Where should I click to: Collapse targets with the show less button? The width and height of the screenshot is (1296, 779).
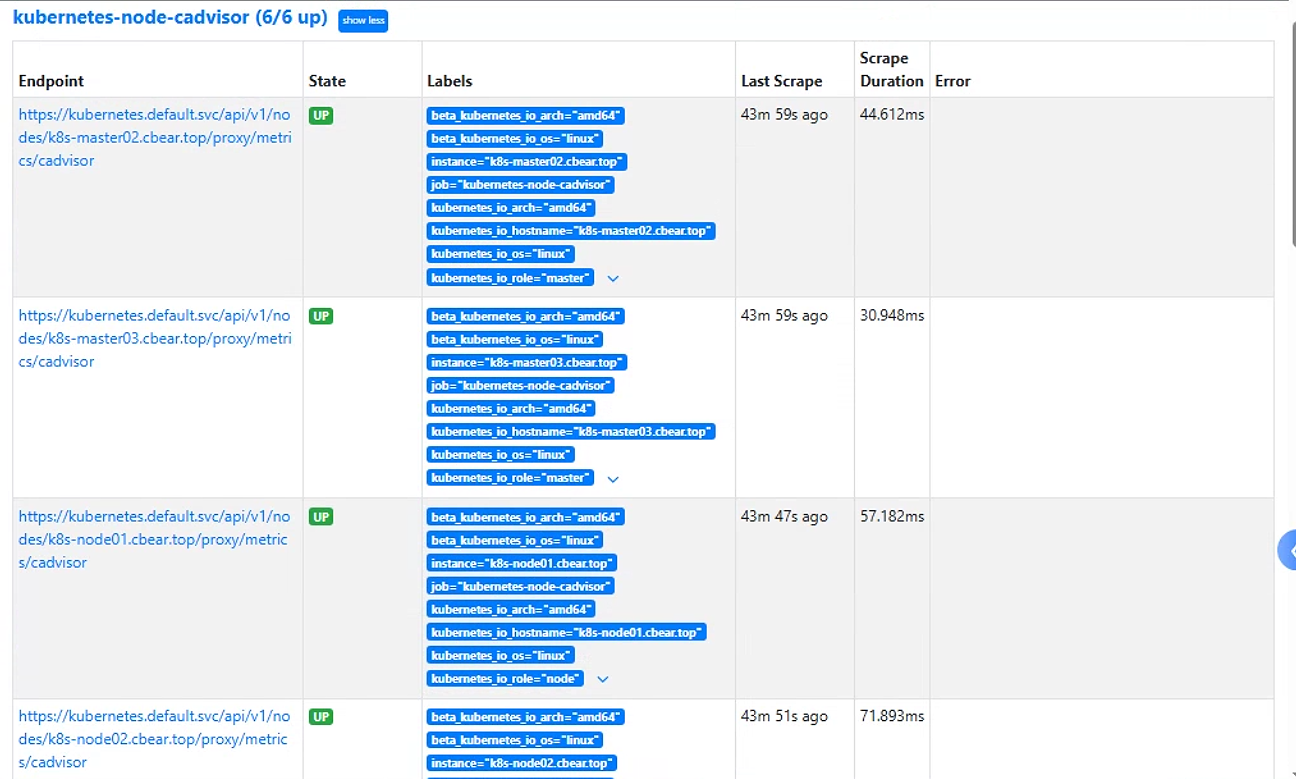[363, 20]
